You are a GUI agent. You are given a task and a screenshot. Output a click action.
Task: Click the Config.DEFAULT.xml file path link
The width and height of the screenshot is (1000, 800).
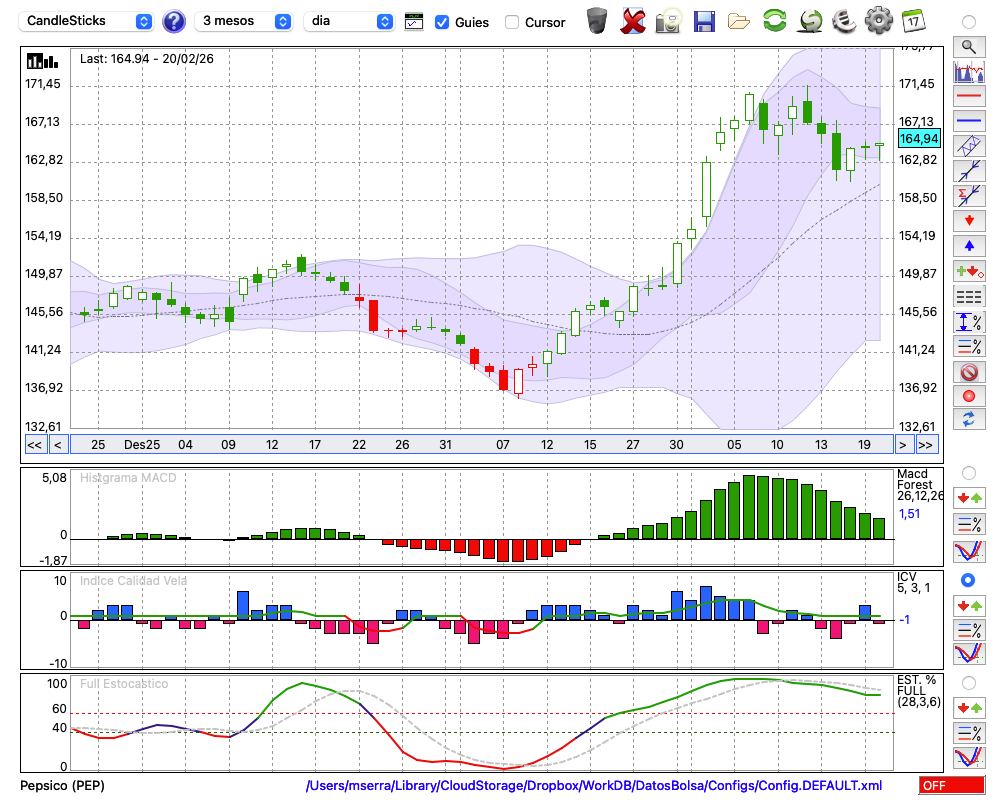point(594,785)
